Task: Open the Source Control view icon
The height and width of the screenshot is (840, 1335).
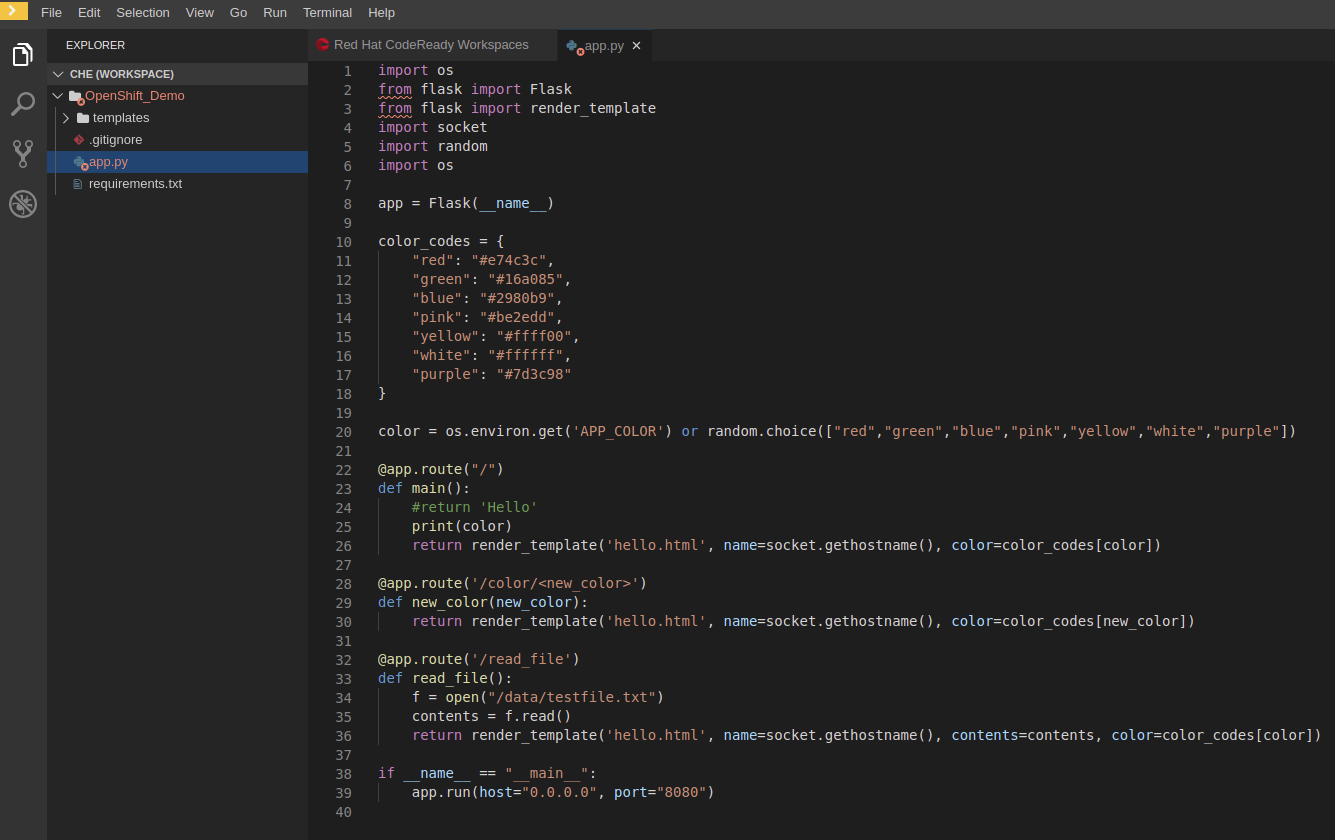Action: (x=22, y=153)
